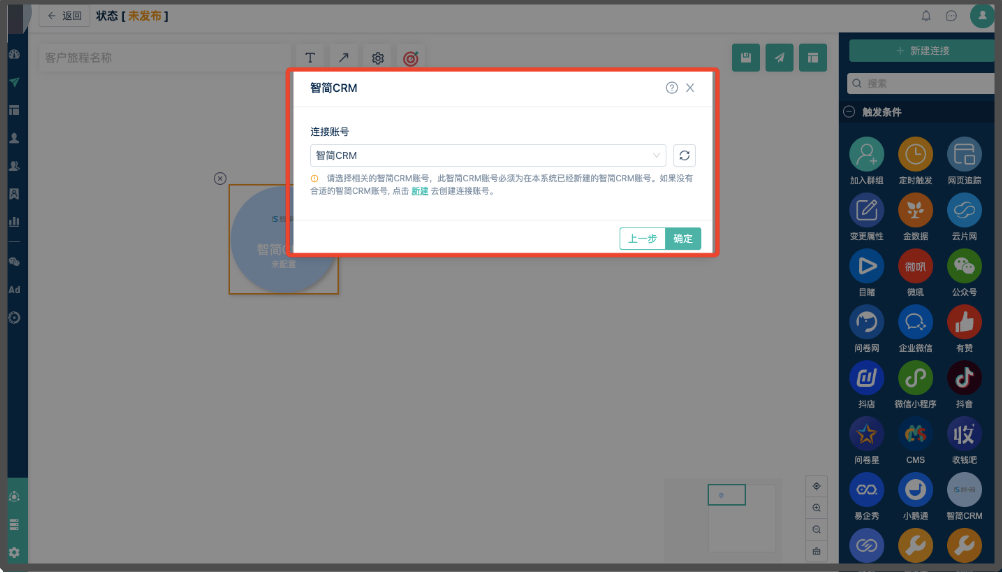
Task: Publish journey via paper plane button
Action: click(x=780, y=57)
